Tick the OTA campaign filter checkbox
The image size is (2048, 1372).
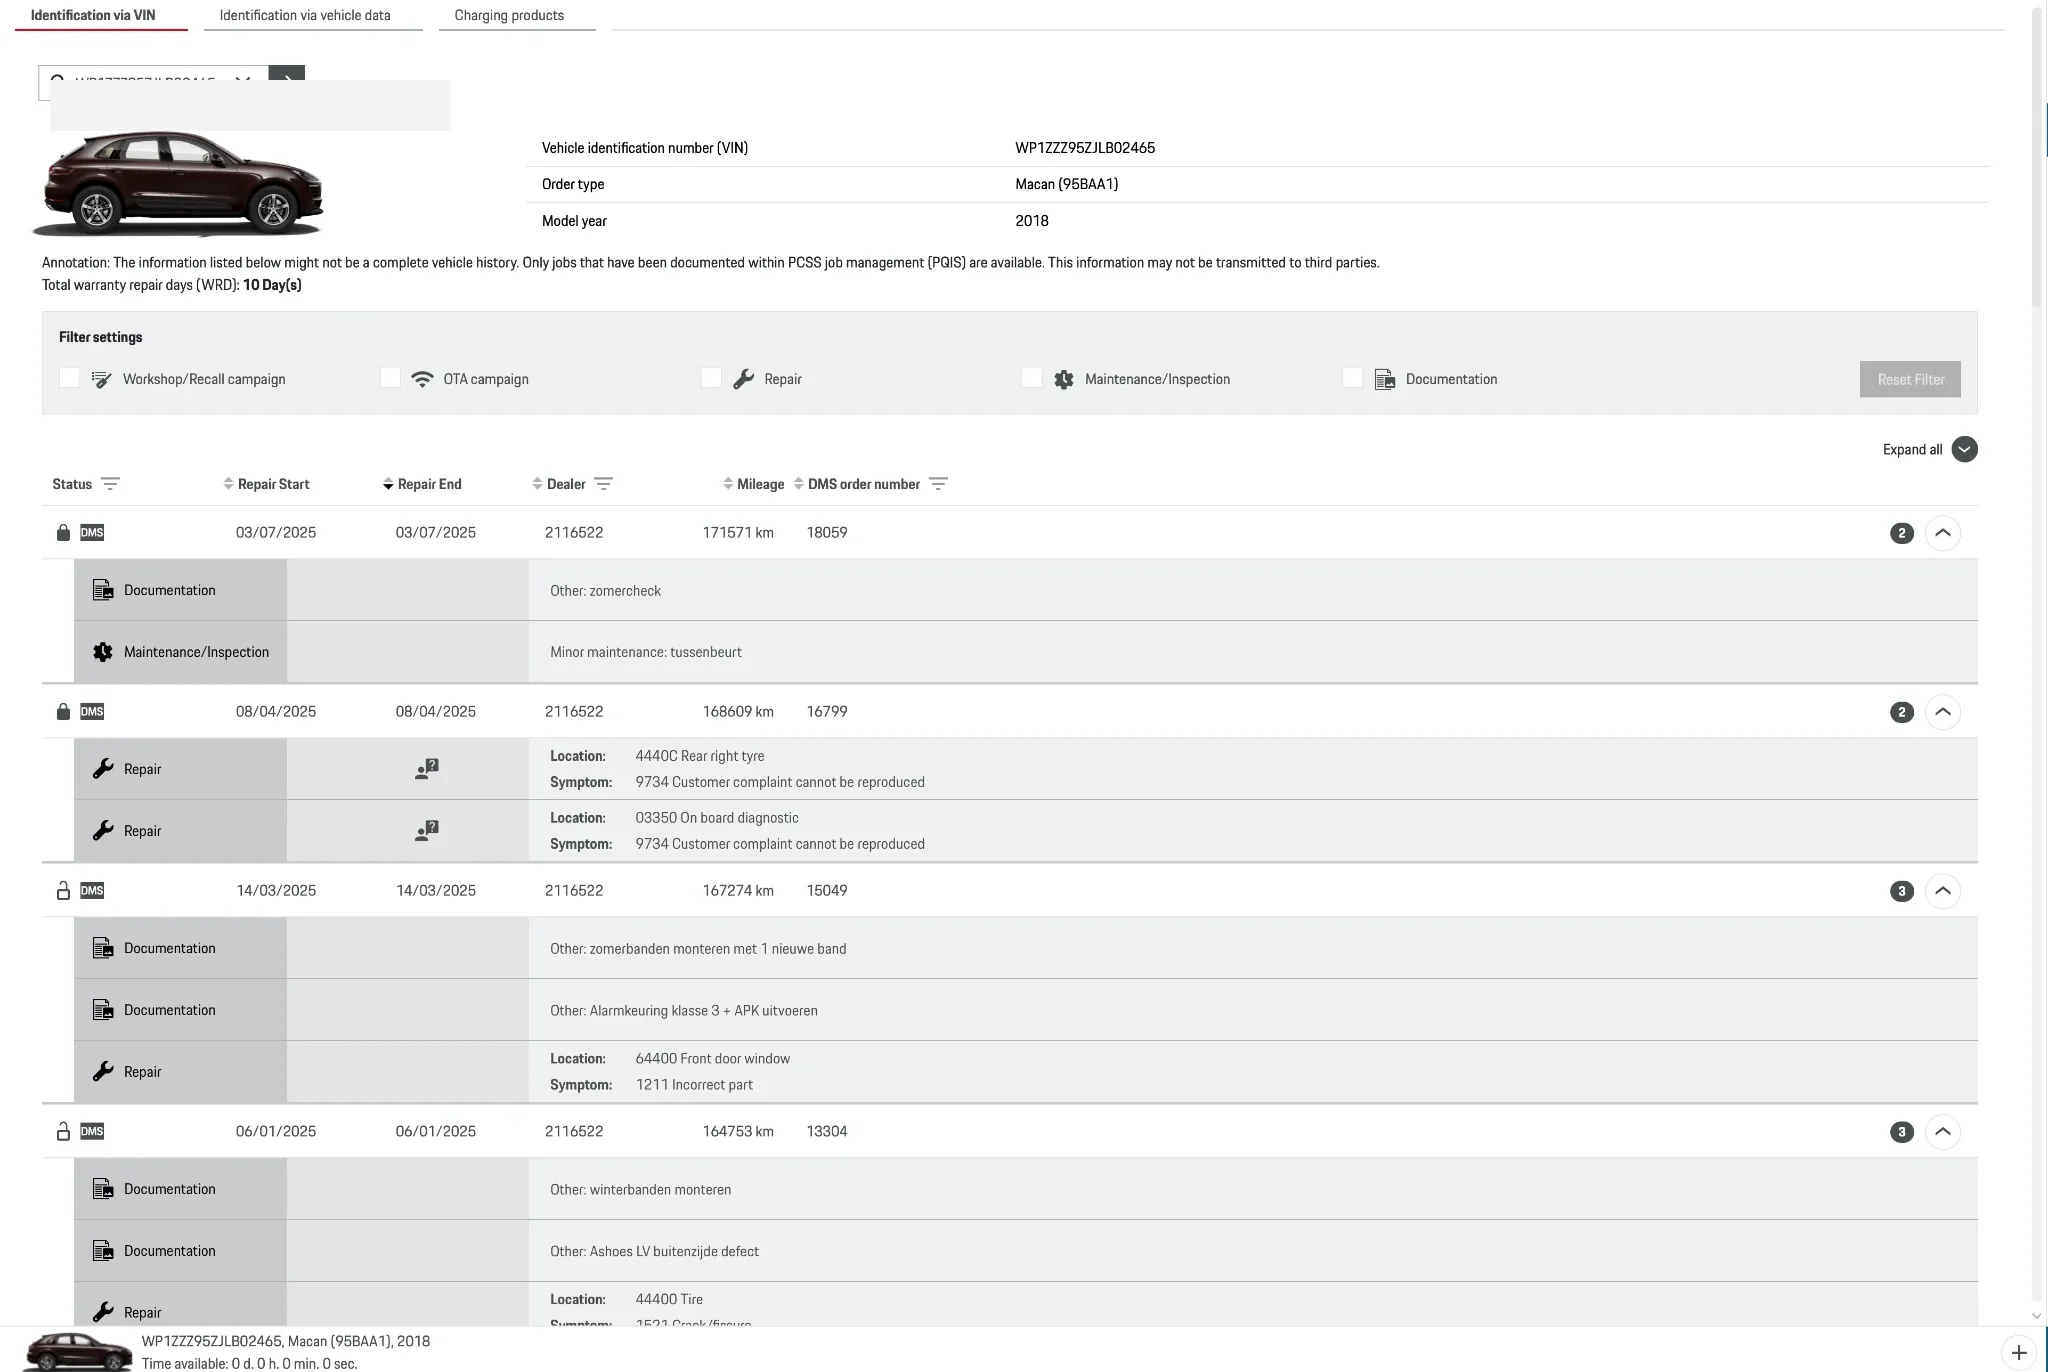pyautogui.click(x=390, y=378)
